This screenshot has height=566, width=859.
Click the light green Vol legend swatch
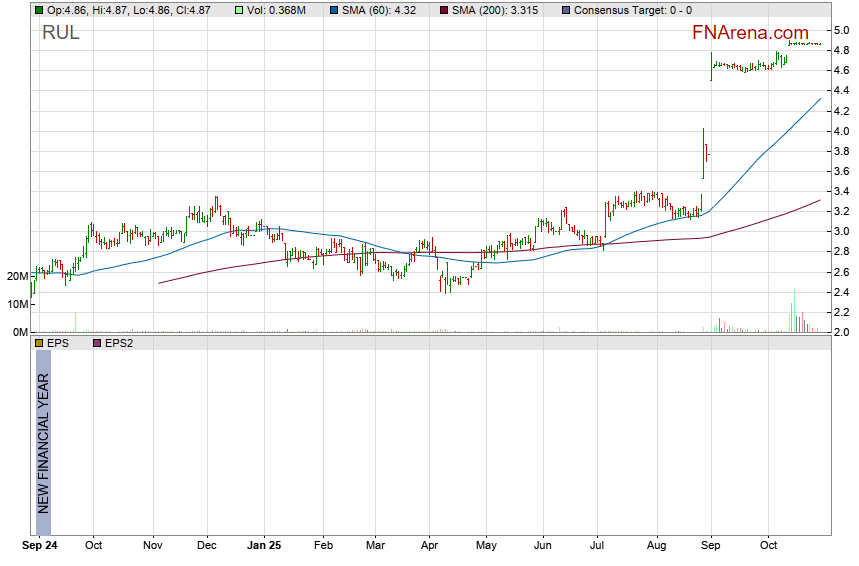coord(239,10)
